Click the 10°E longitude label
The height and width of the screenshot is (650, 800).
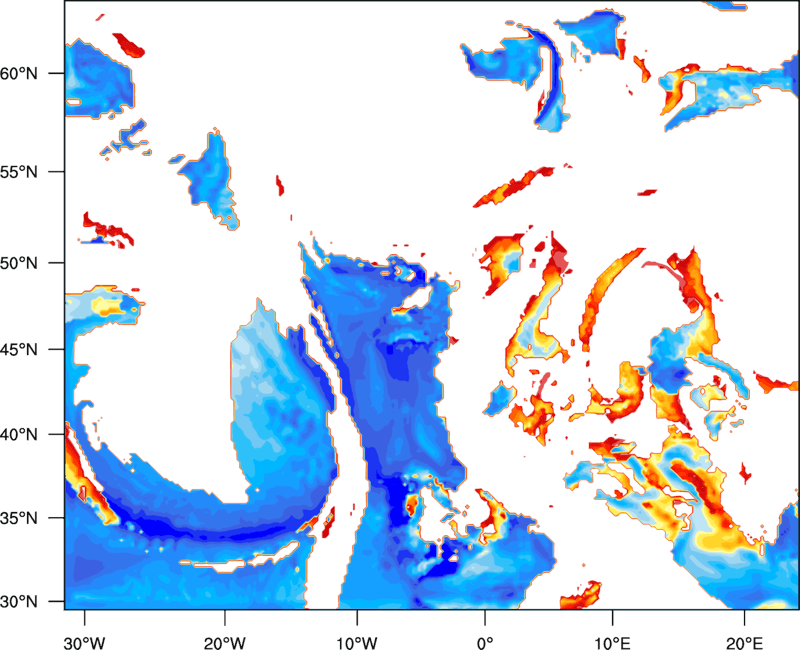[612, 643]
